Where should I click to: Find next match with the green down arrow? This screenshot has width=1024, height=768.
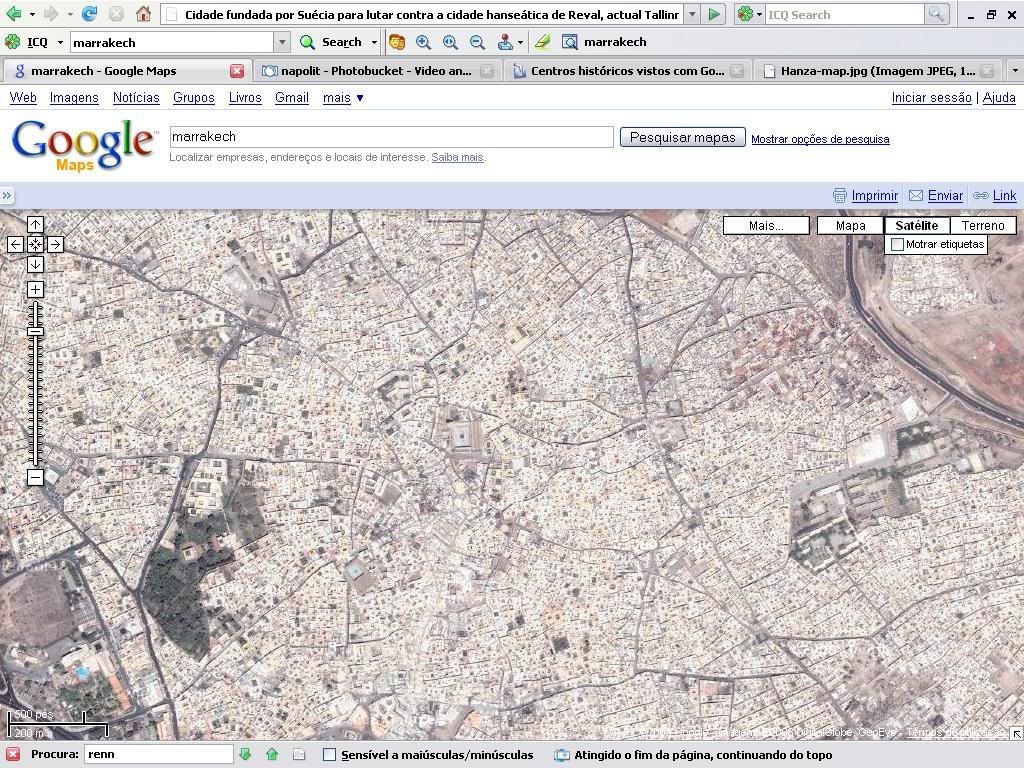click(245, 754)
